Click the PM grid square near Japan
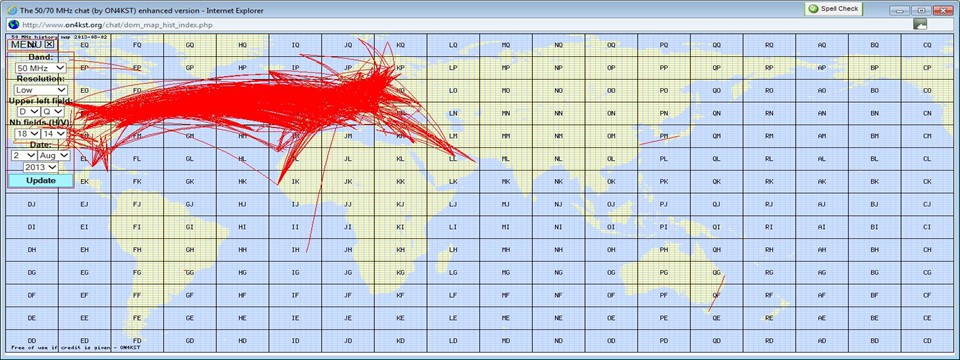Viewport: 960px width, 360px height. 663,136
